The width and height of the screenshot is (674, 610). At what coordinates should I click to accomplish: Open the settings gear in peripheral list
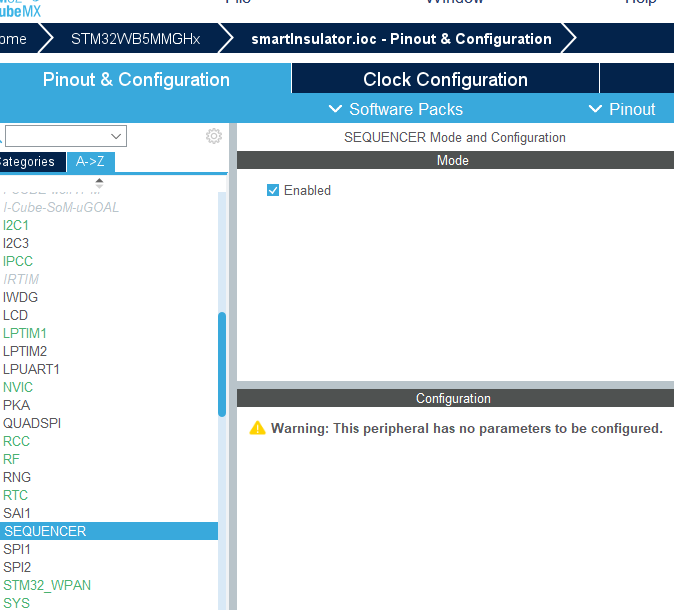(214, 136)
